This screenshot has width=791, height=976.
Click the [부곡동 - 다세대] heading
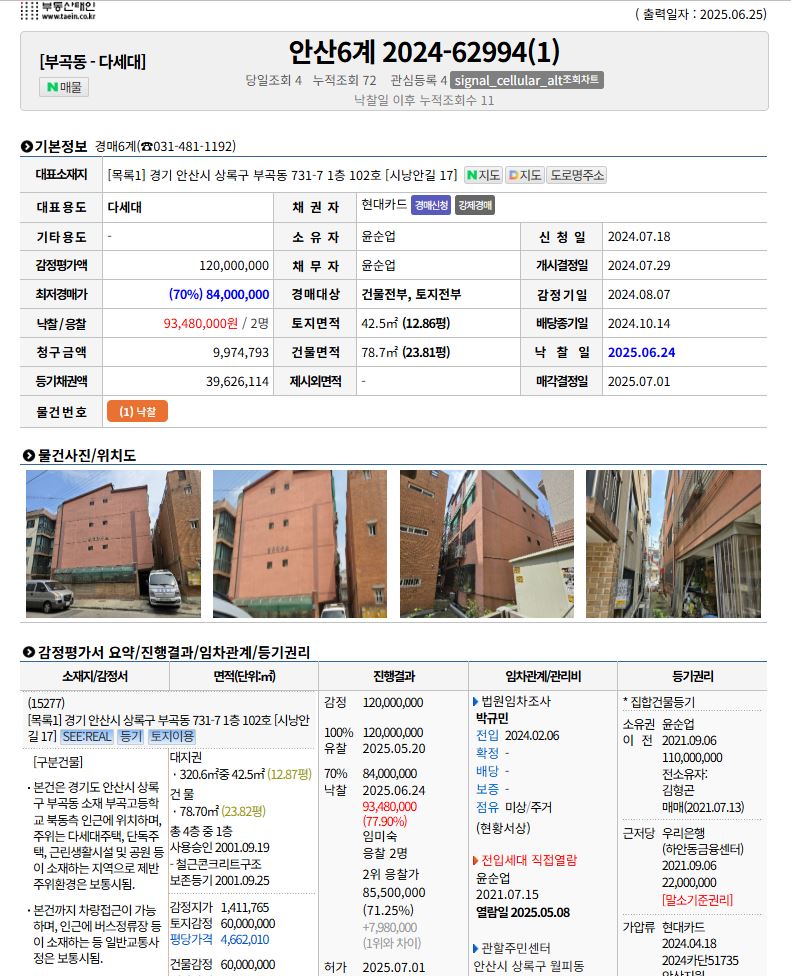click(x=93, y=62)
